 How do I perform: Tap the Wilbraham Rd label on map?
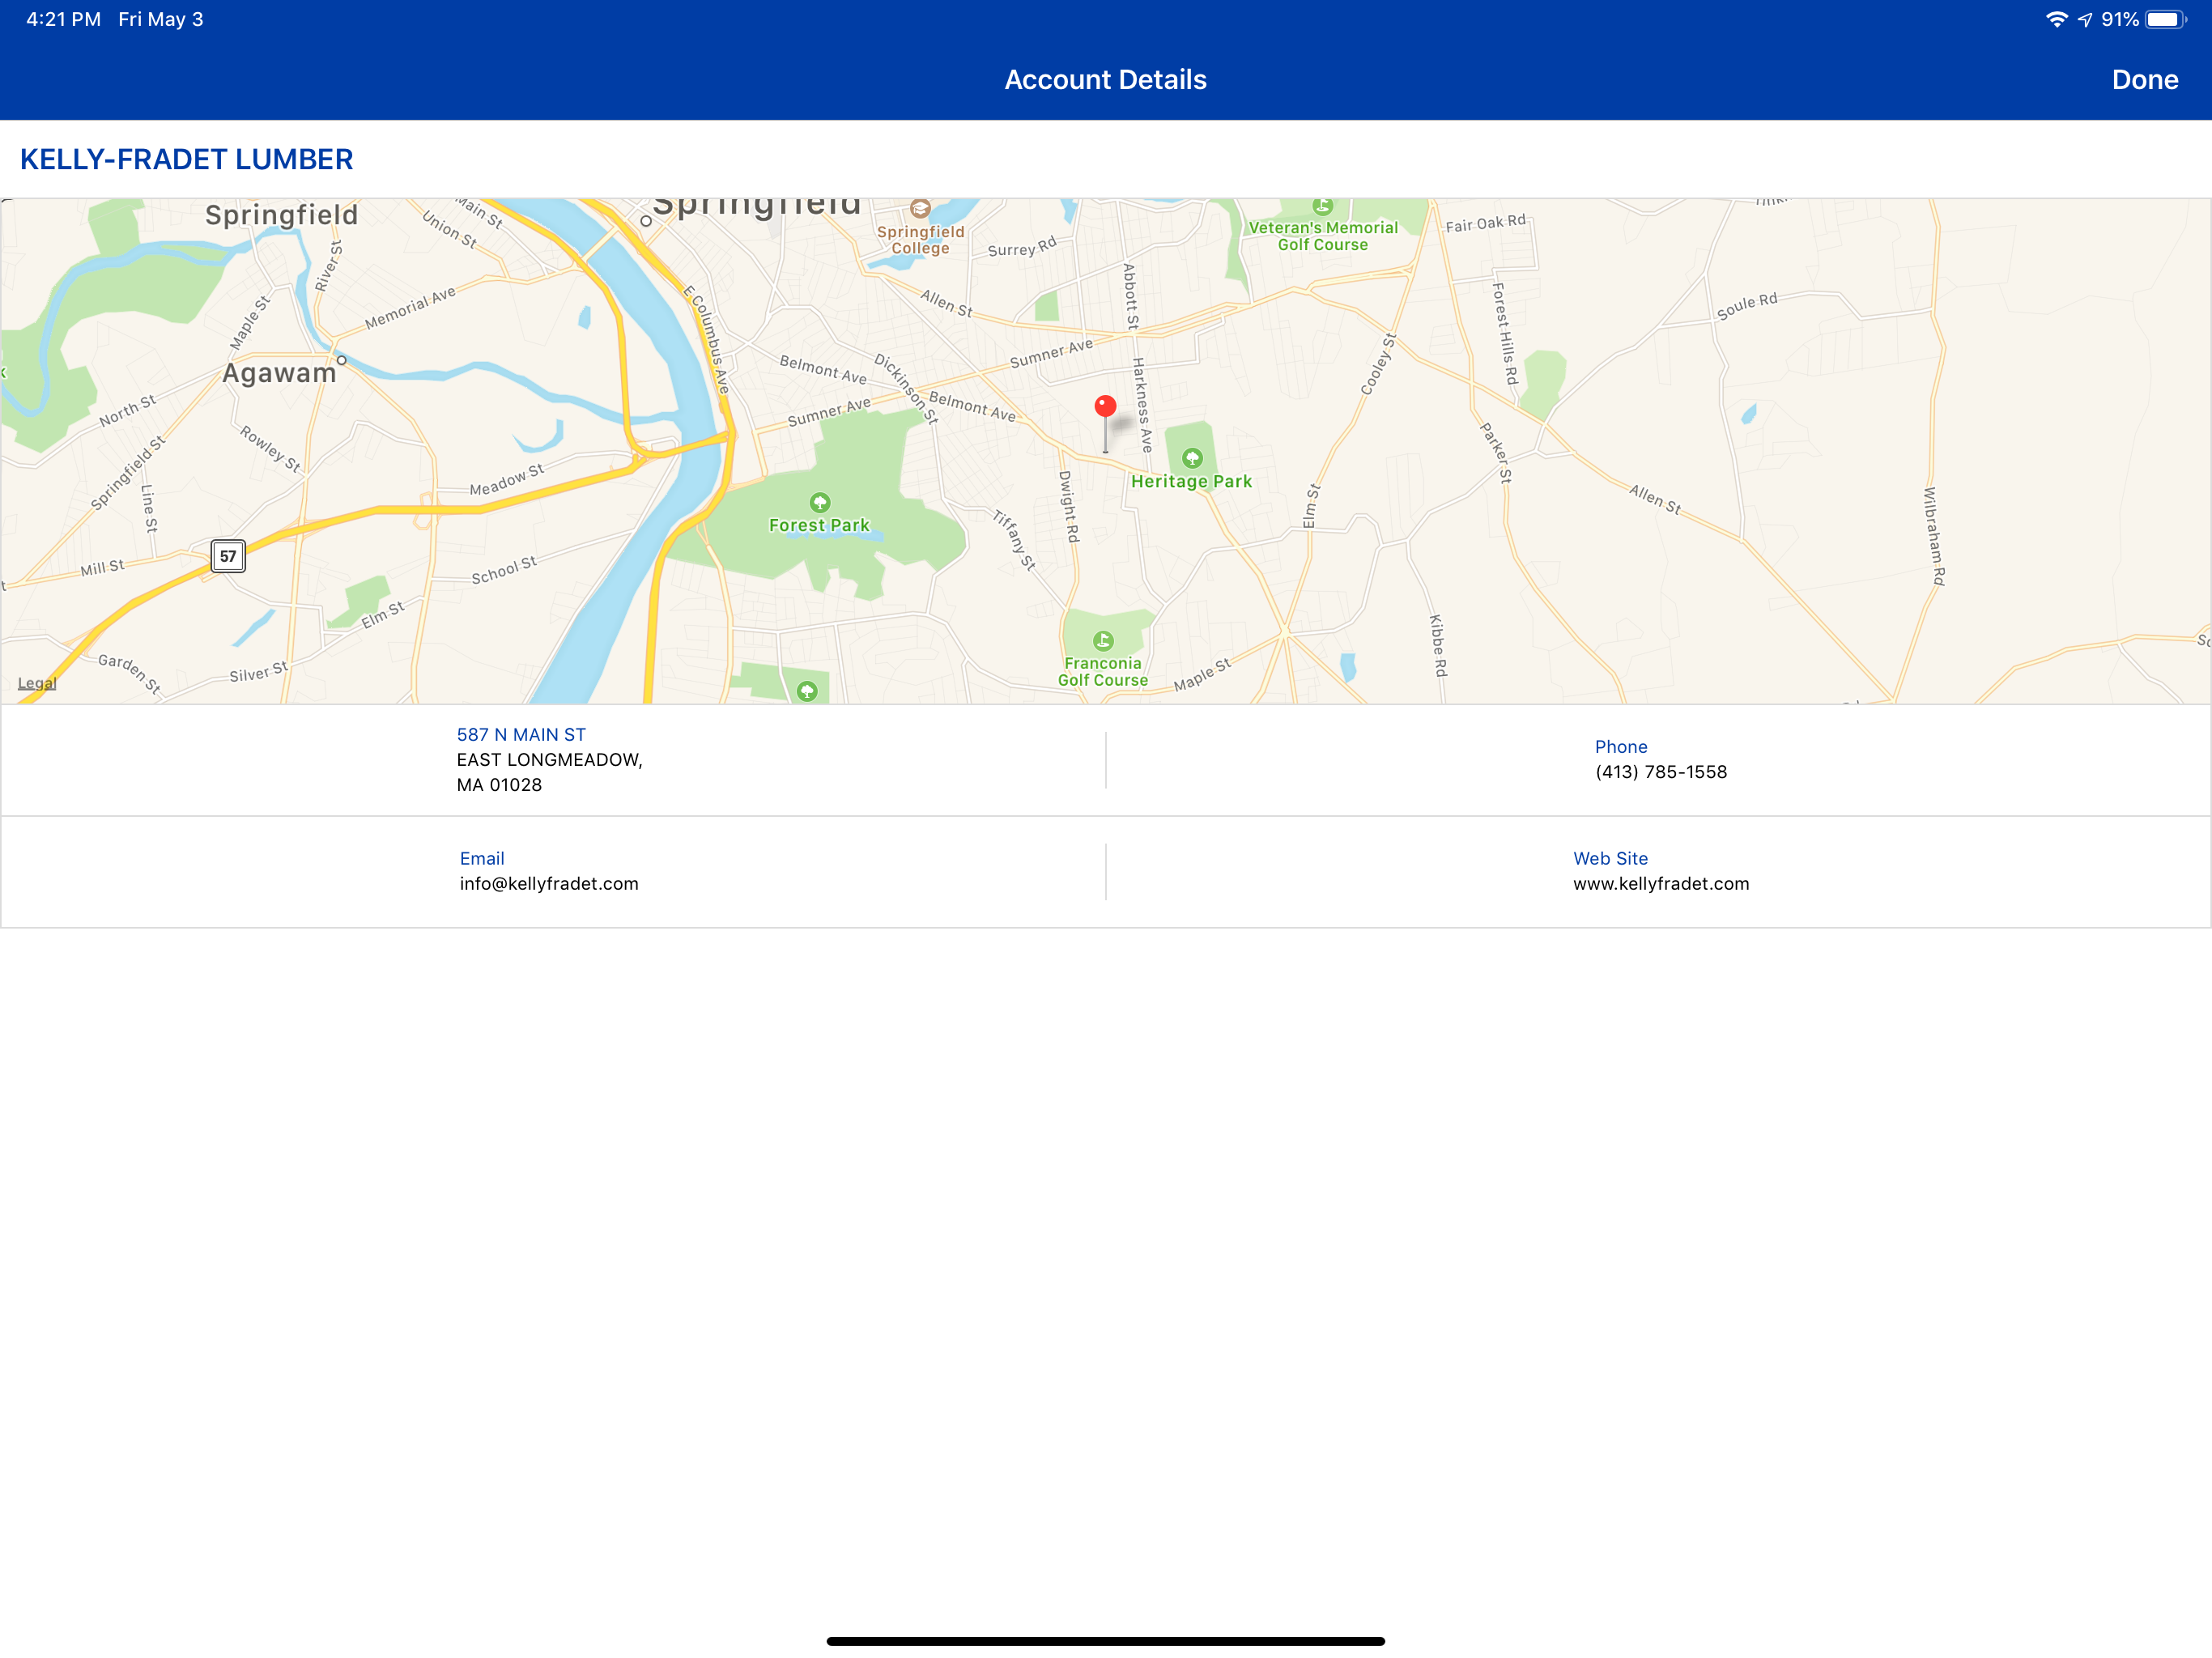tap(1934, 536)
